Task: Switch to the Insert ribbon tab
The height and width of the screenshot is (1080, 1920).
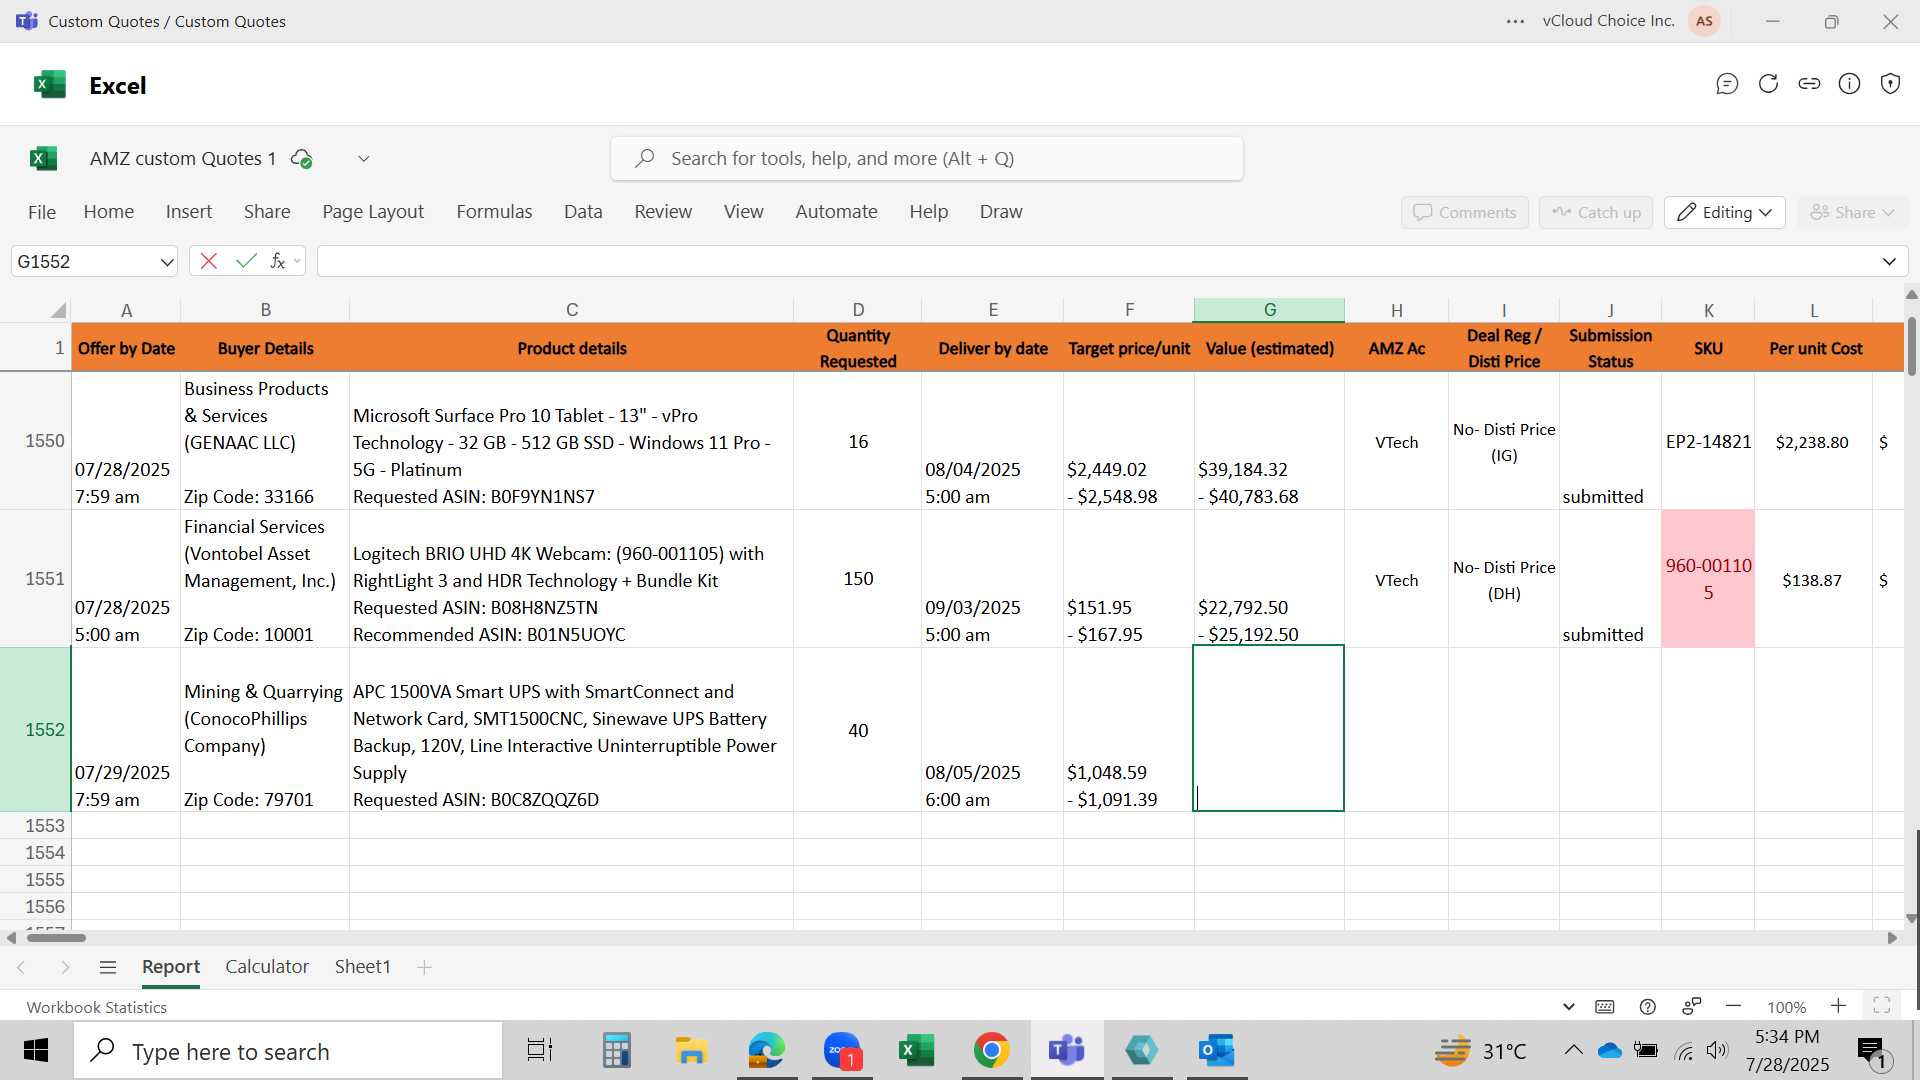Action: (189, 212)
